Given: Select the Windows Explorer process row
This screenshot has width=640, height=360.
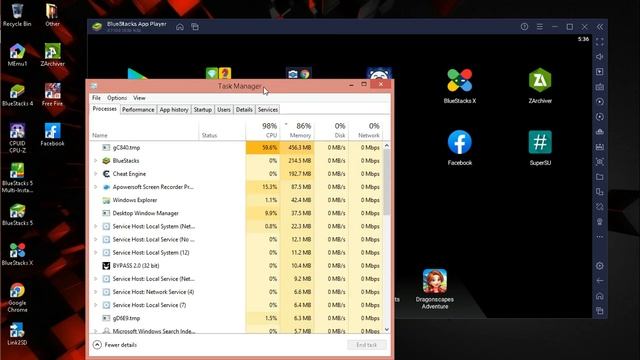Looking at the screenshot, I should [236, 200].
